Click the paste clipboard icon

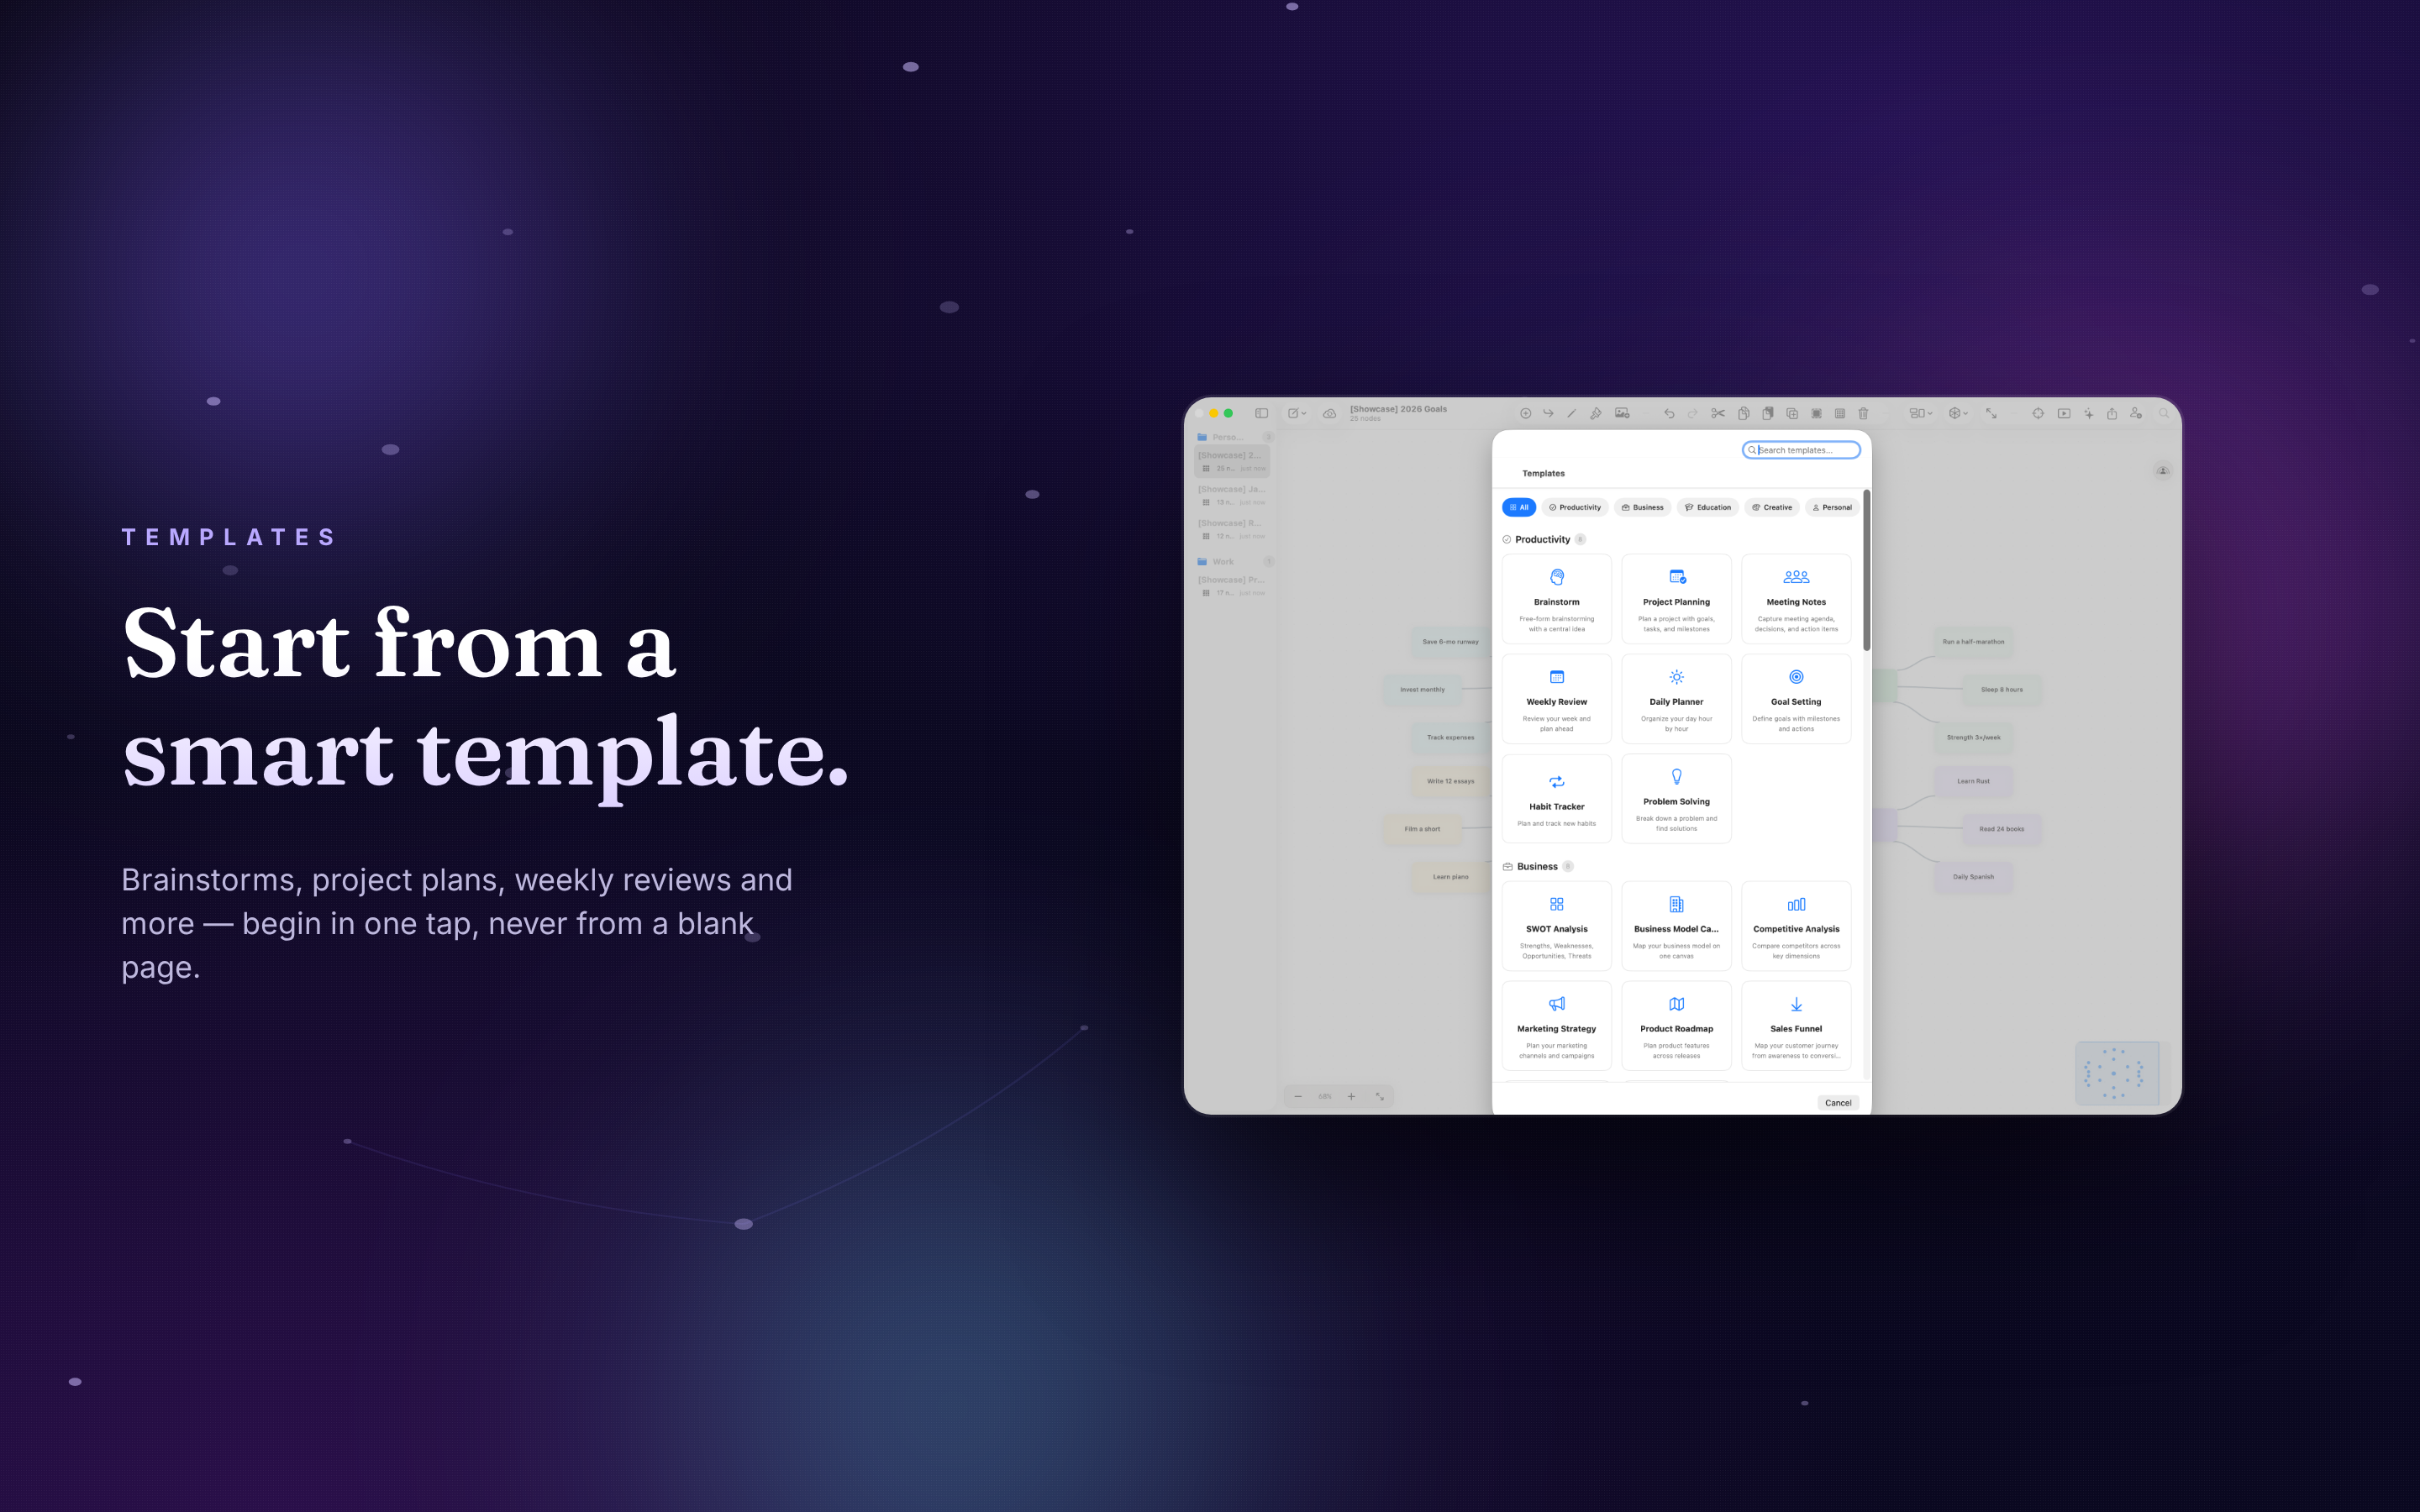(x=1767, y=413)
